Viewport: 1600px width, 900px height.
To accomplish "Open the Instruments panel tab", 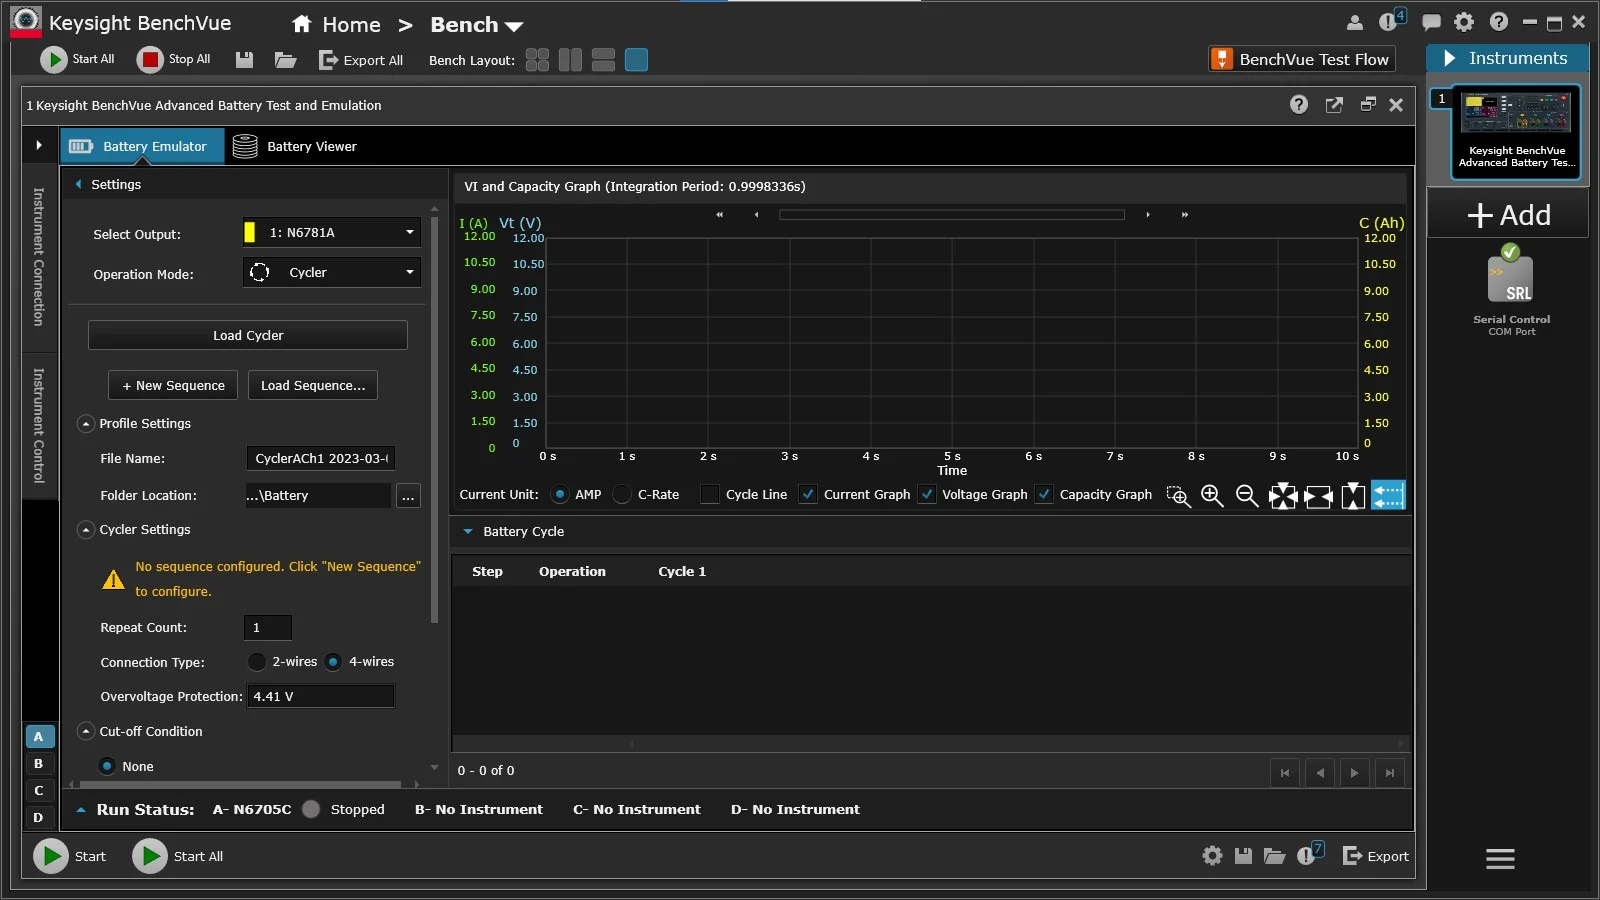I will pyautogui.click(x=1507, y=58).
